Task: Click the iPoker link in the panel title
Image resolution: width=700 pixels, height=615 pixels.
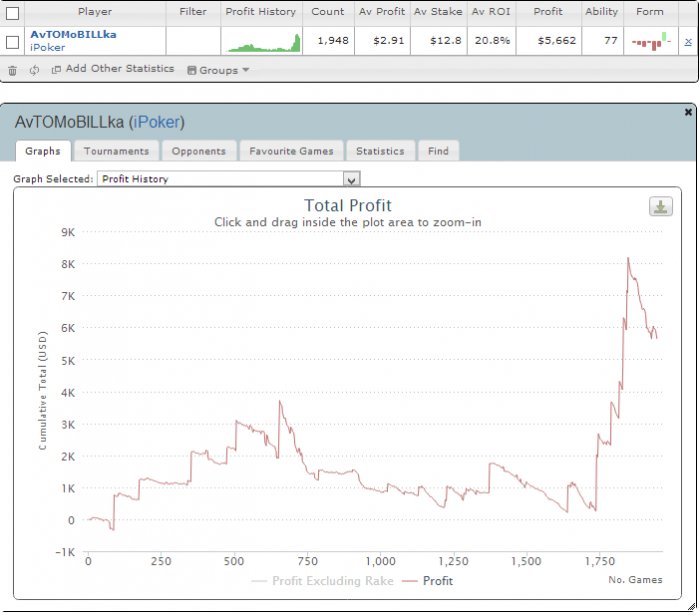Action: pyautogui.click(x=156, y=122)
